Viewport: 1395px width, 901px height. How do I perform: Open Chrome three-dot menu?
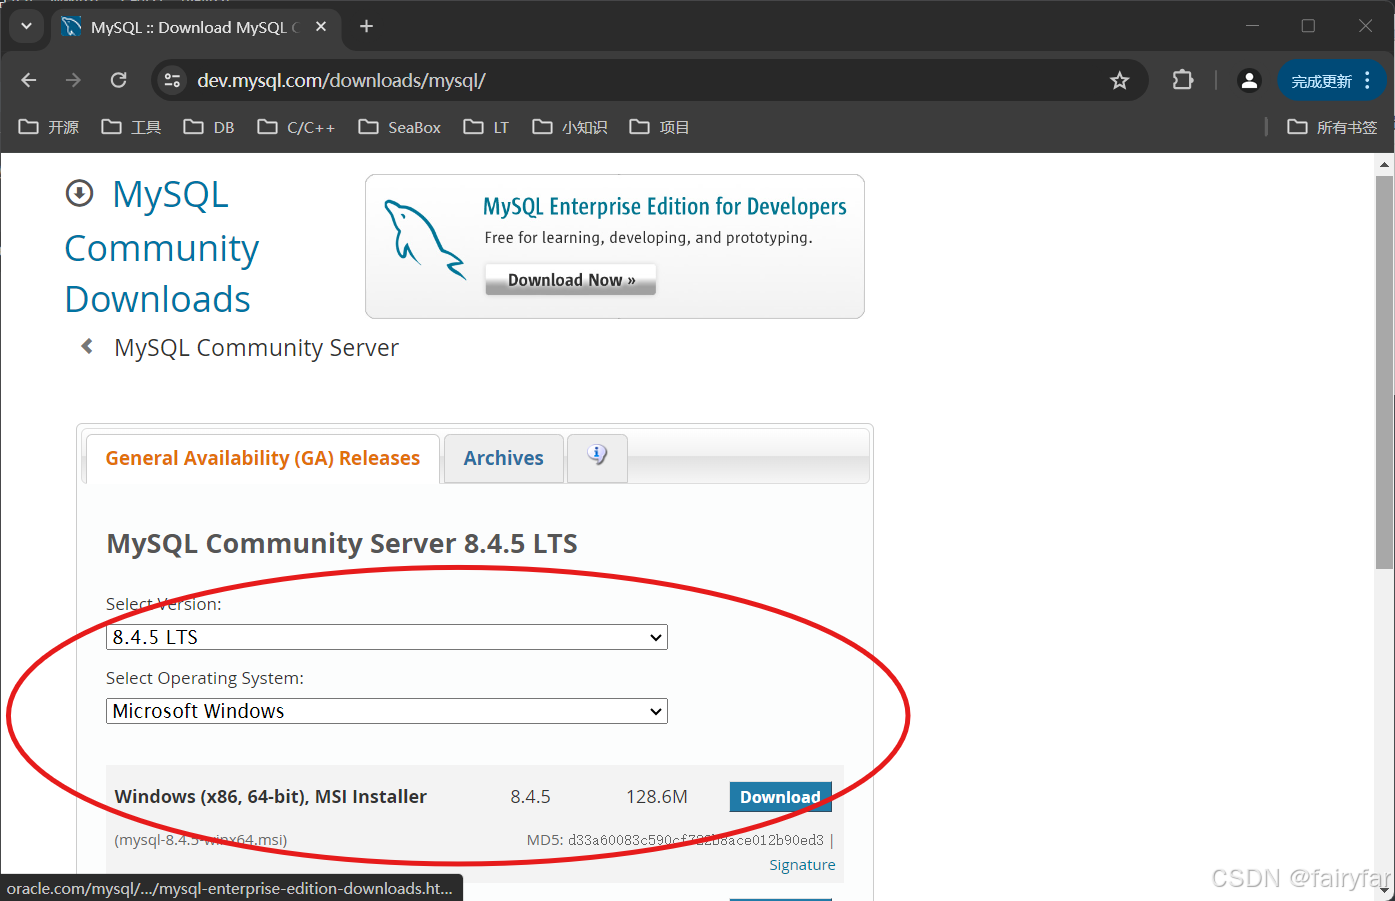1367,80
